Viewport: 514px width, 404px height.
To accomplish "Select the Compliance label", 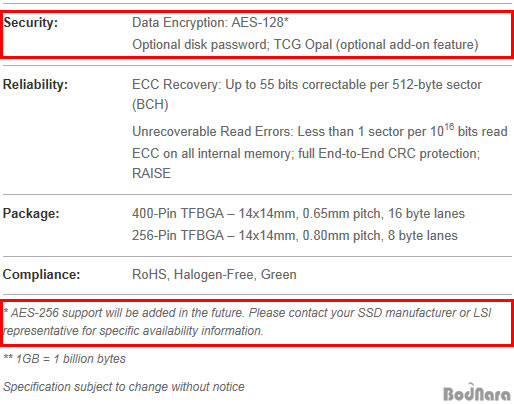I will [42, 275].
